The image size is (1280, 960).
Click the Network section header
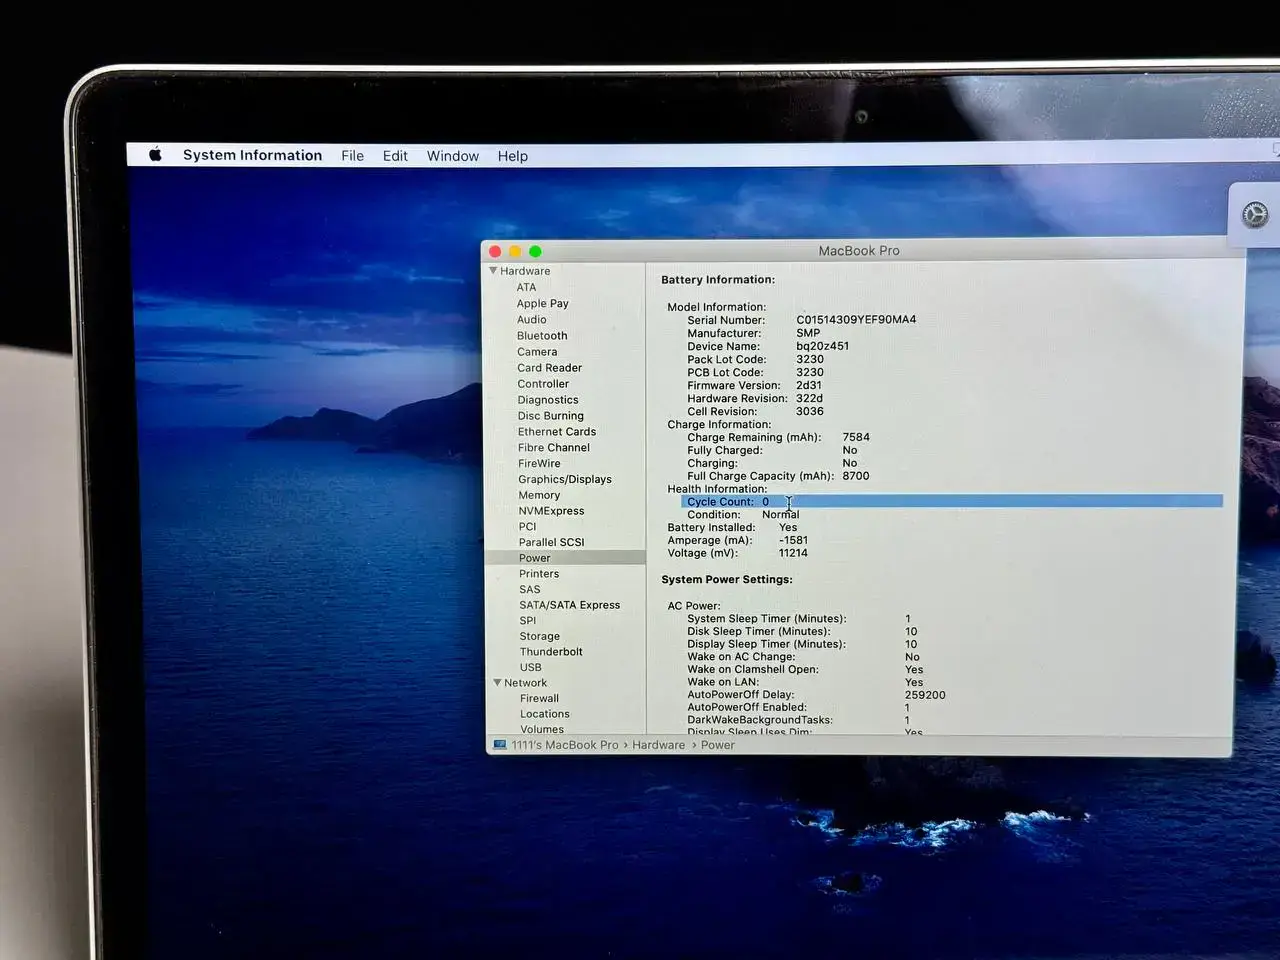pos(525,683)
